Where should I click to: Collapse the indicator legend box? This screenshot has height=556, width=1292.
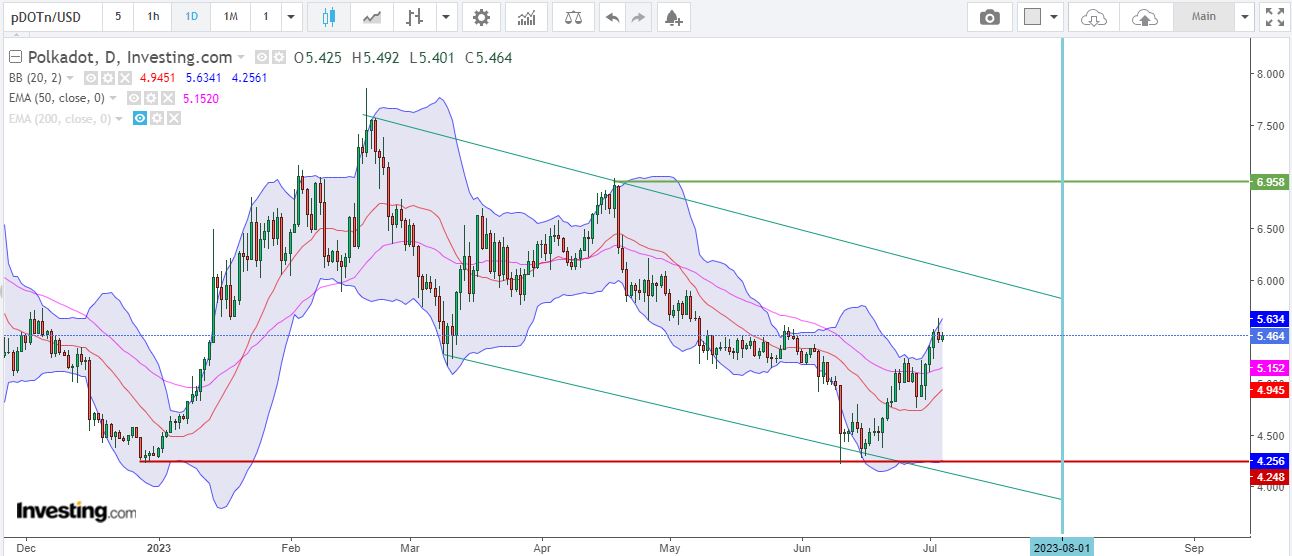pyautogui.click(x=14, y=58)
